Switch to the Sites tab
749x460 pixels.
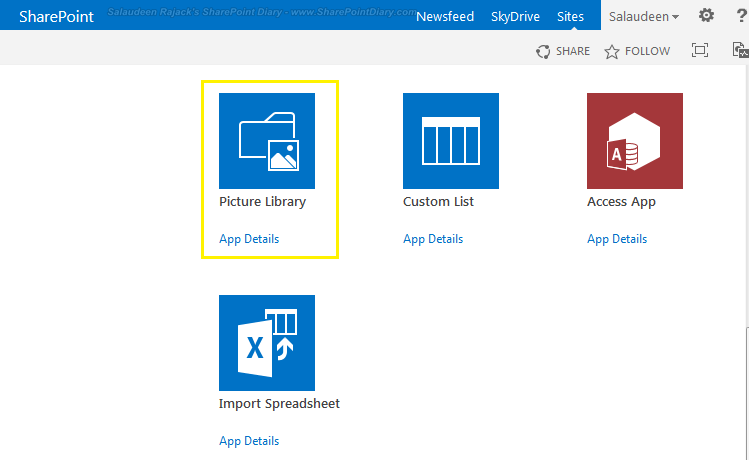[x=570, y=16]
